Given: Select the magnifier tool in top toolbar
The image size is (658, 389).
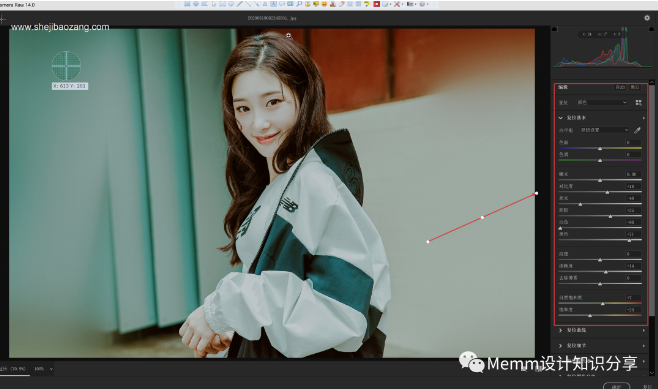Looking at the screenshot, I should pos(299,4).
